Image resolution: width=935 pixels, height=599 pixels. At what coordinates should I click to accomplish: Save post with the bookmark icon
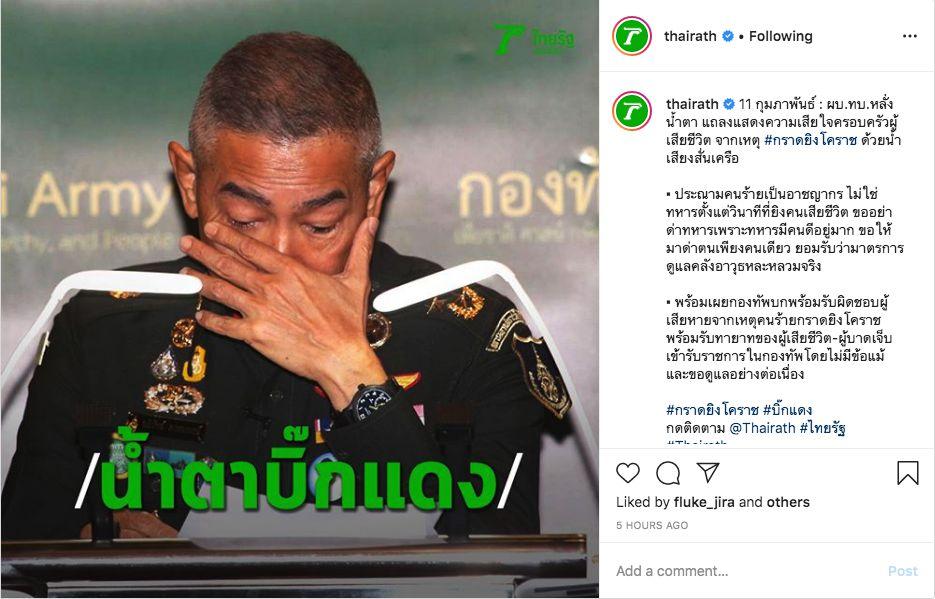point(908,473)
